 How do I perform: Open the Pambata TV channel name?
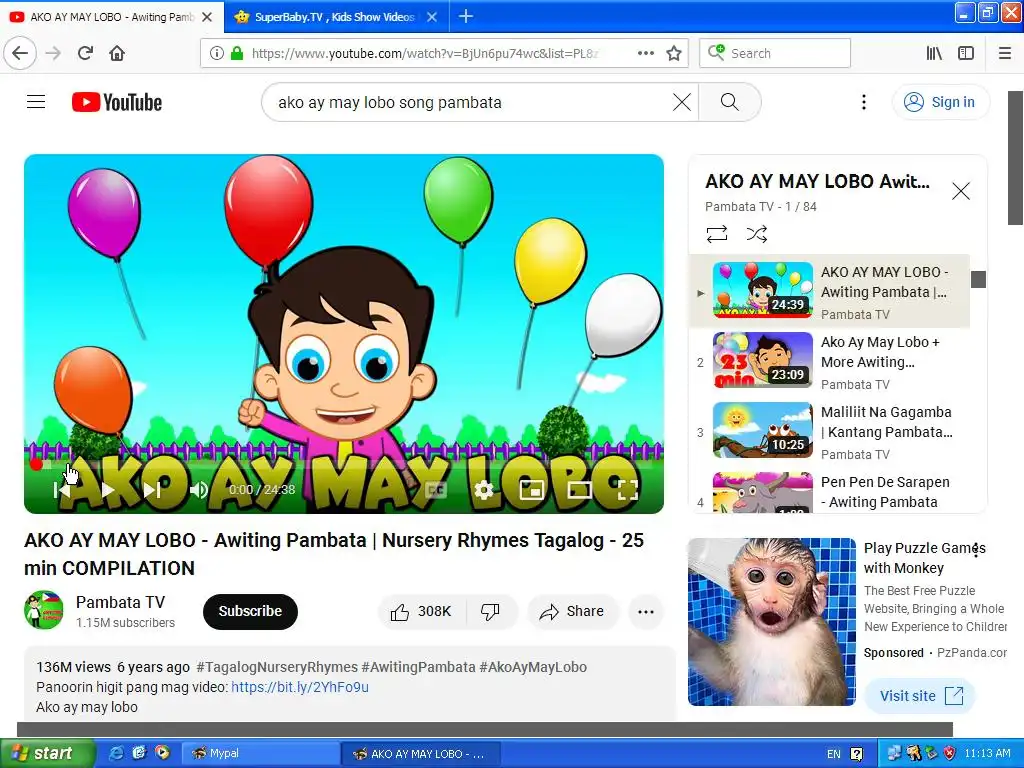[x=120, y=602]
